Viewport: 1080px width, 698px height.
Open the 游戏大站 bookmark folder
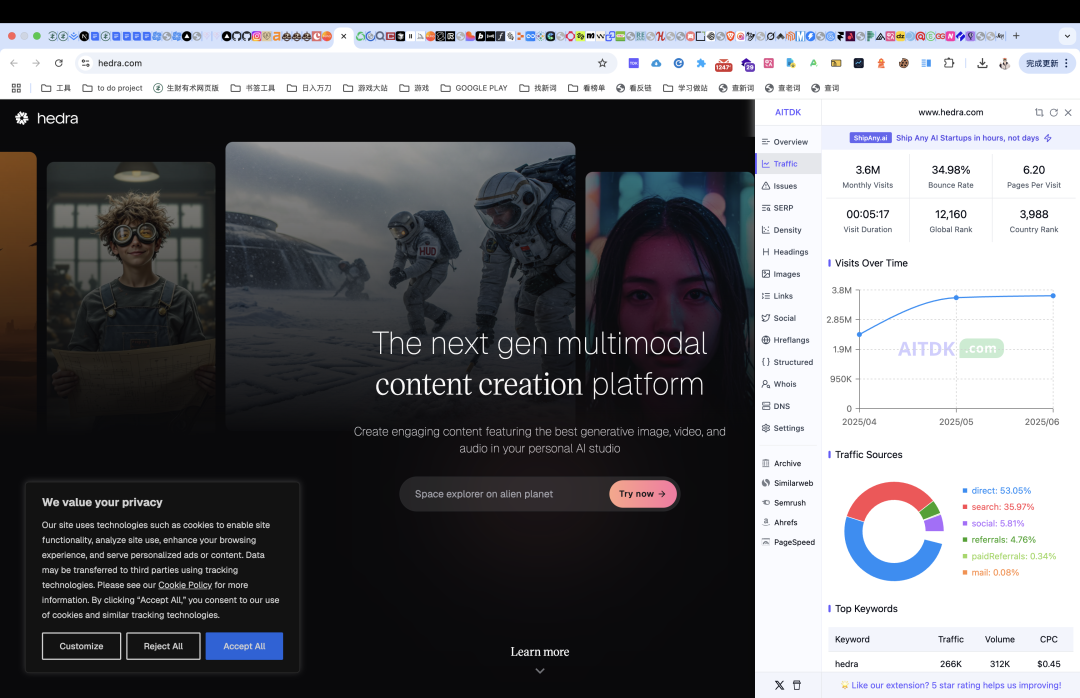point(365,88)
